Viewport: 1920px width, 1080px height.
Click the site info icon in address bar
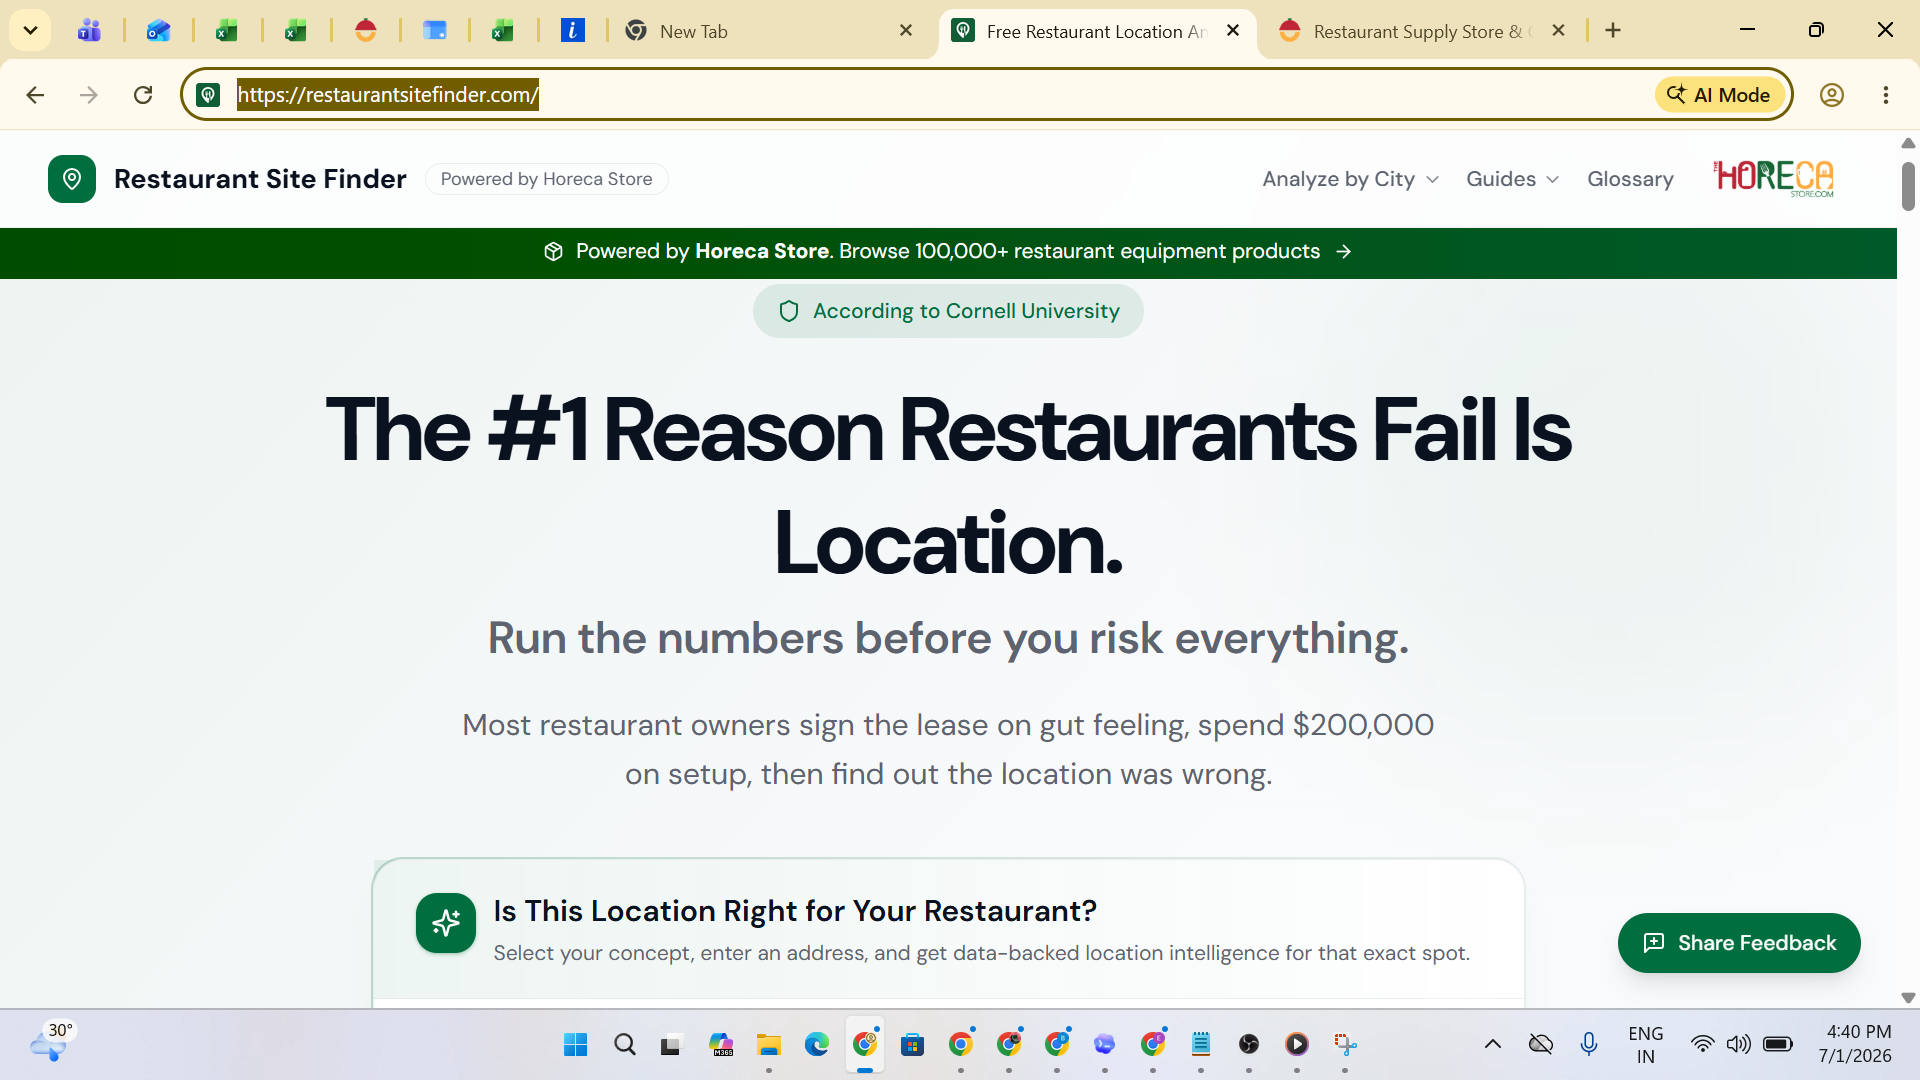point(208,95)
